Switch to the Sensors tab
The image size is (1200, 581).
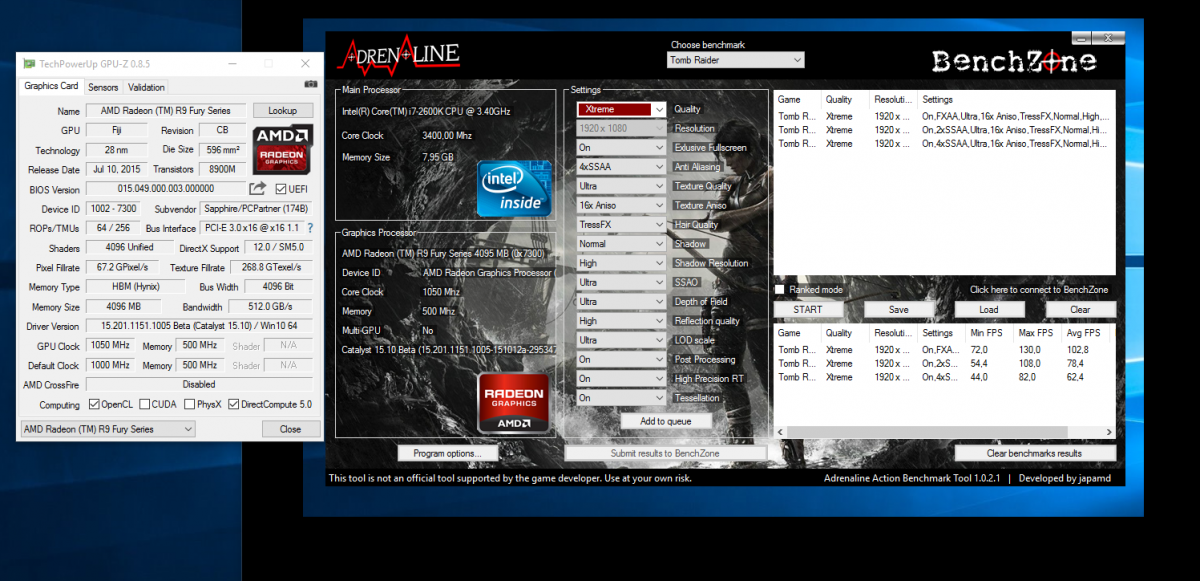tap(103, 88)
